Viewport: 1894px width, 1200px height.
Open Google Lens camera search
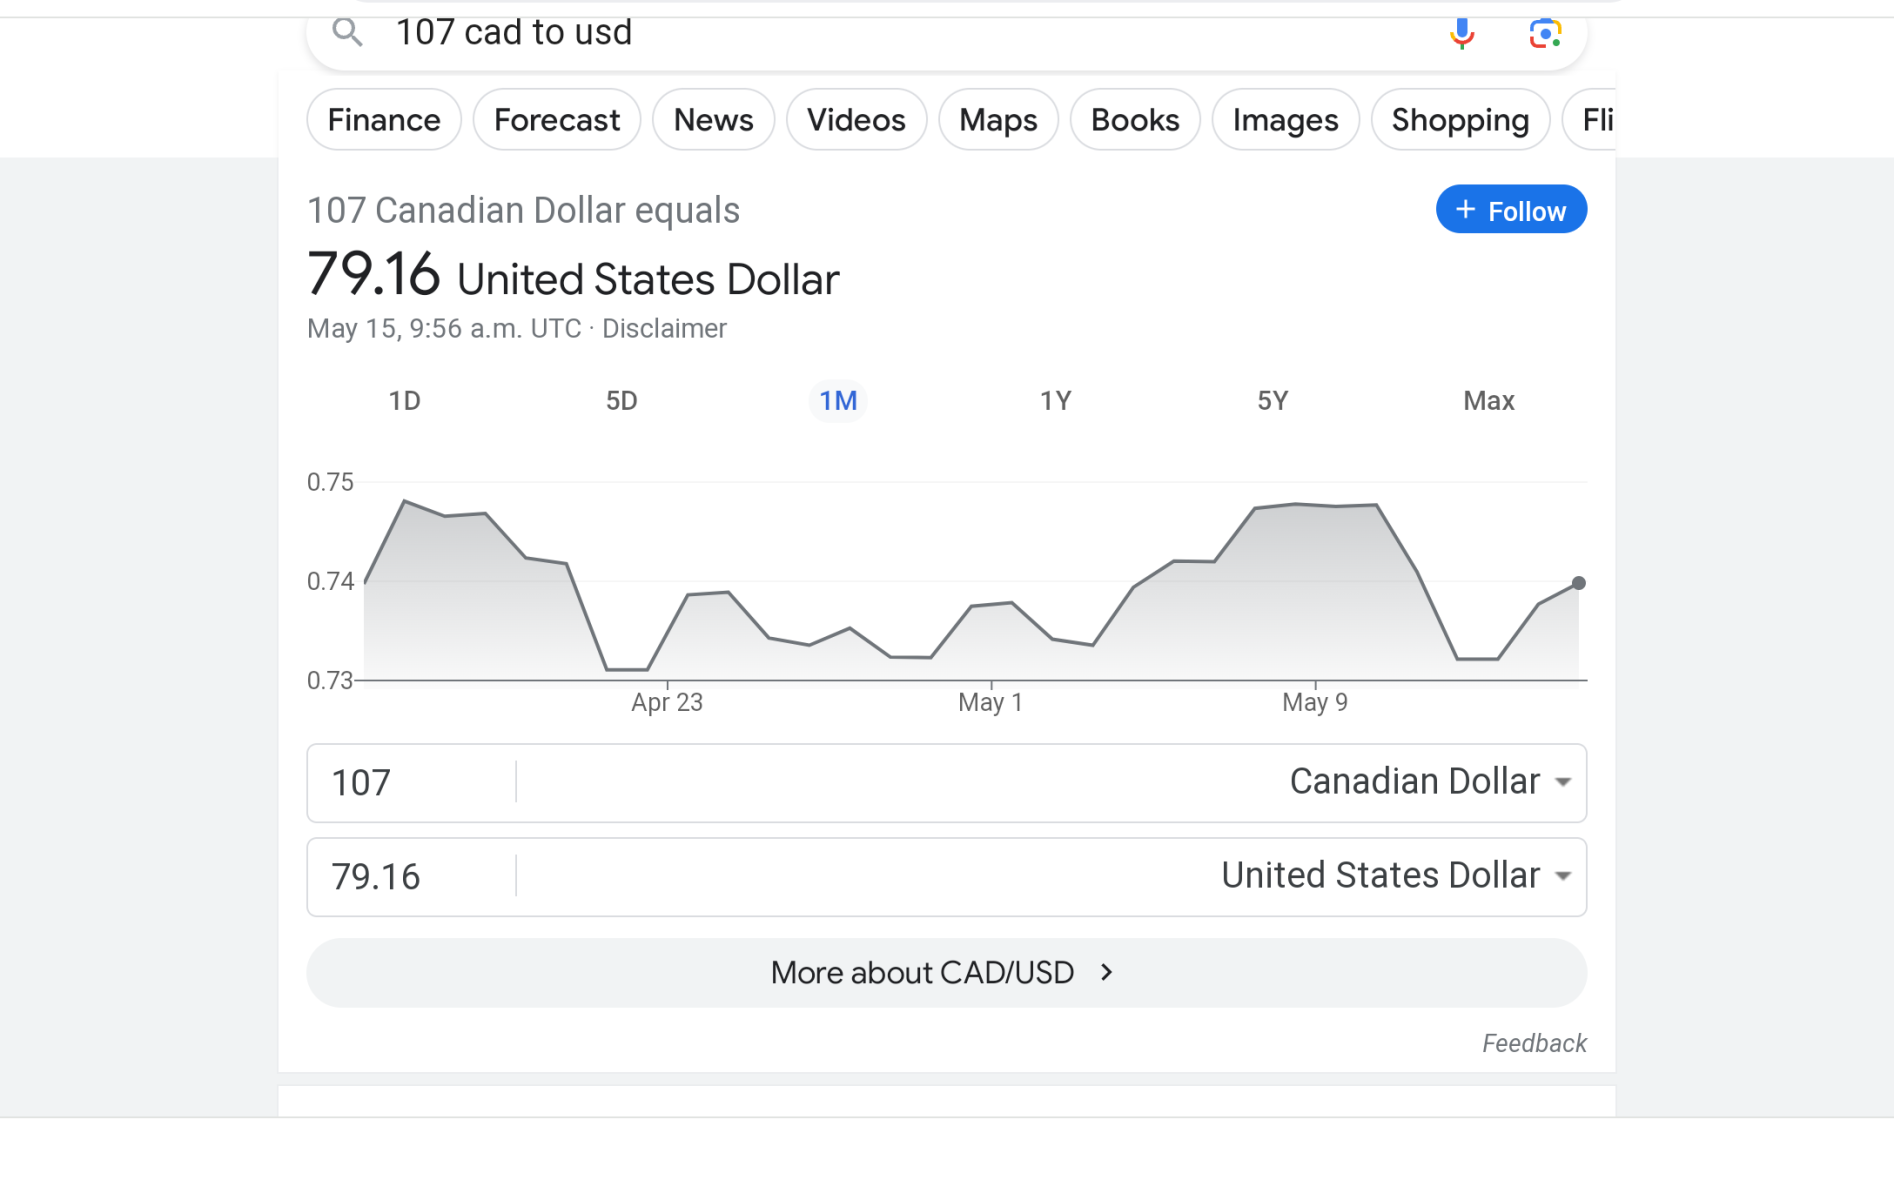1544,33
